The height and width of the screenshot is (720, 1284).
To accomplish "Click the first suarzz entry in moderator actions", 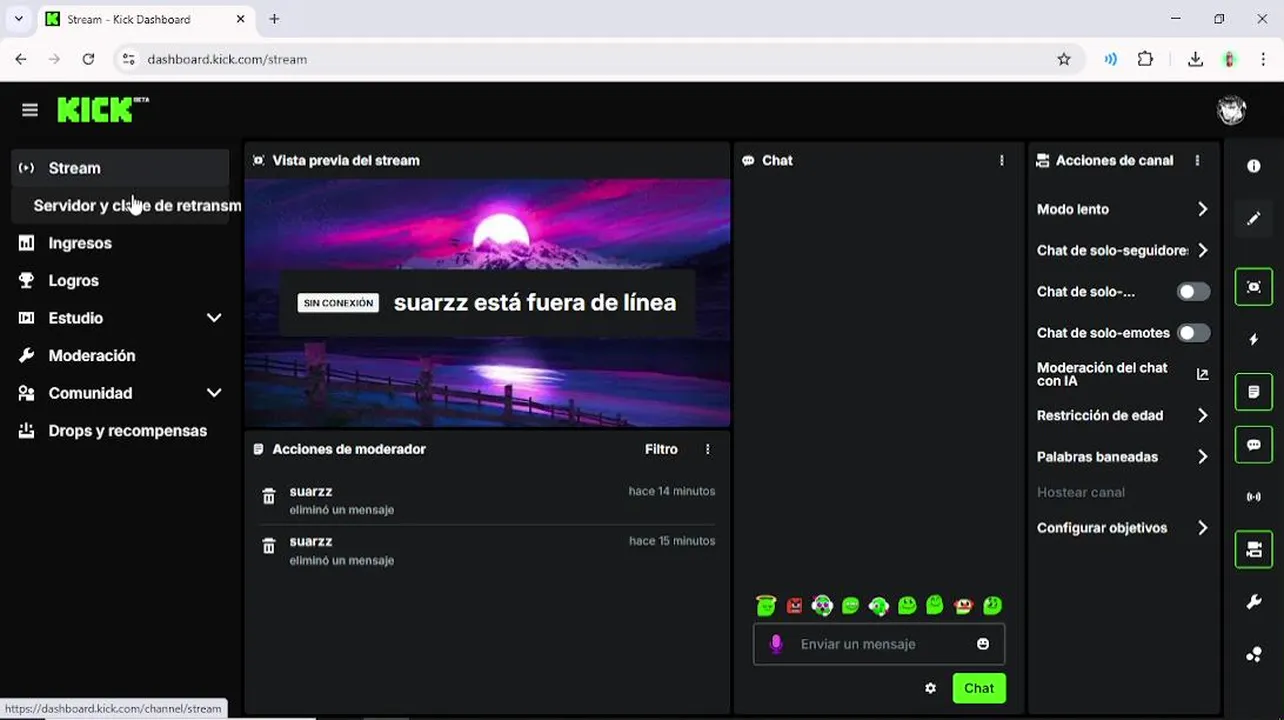I will pos(488,500).
